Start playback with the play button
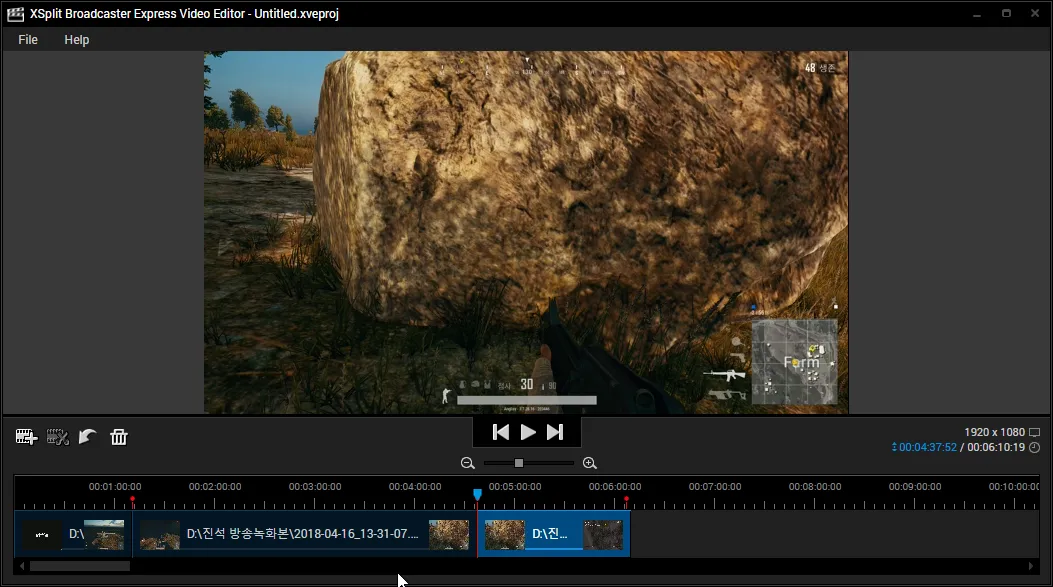Viewport: 1053px width, 587px height. point(528,432)
